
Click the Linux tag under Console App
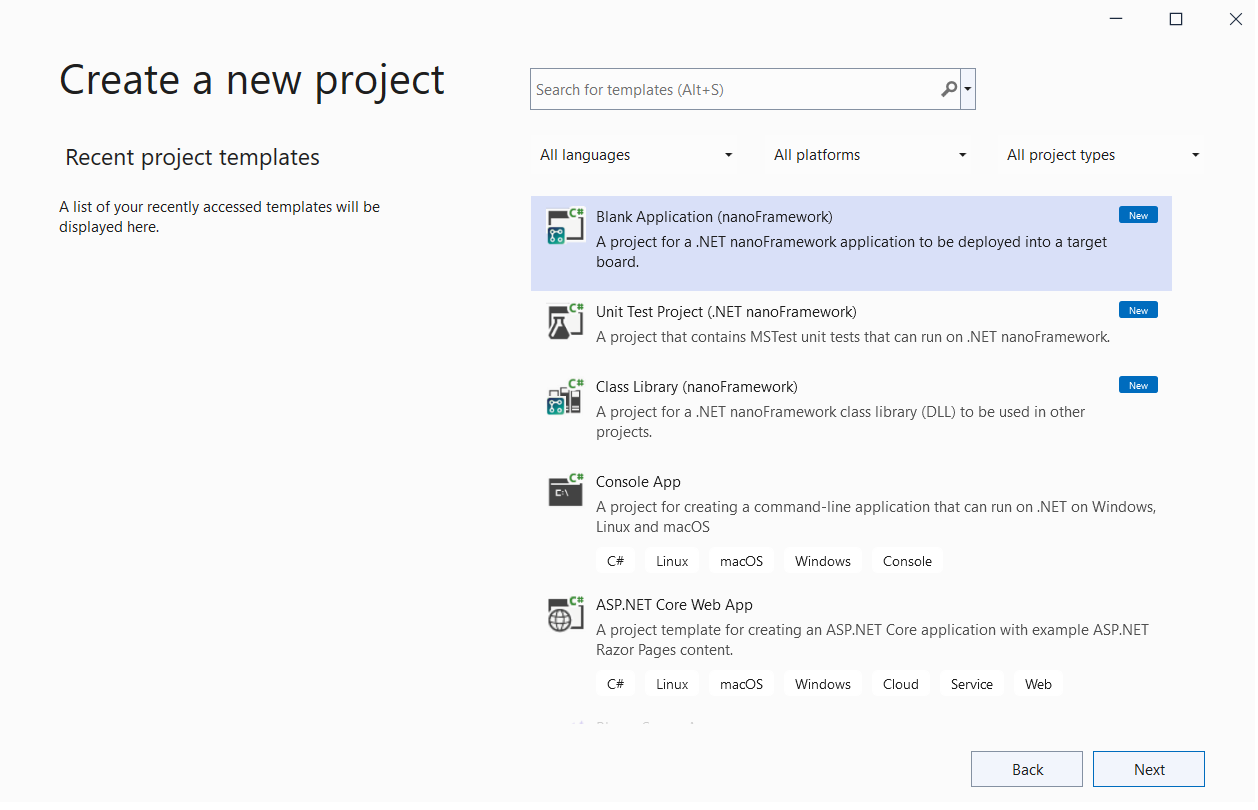point(672,562)
